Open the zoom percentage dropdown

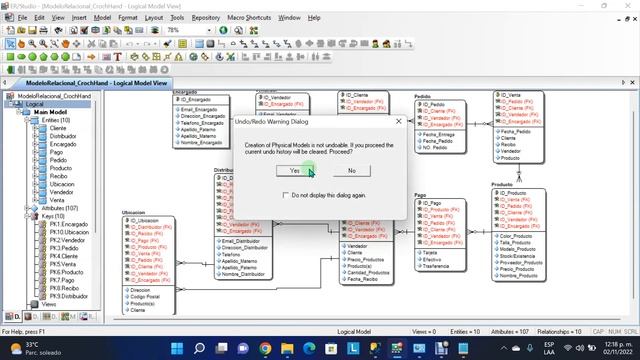pos(209,30)
